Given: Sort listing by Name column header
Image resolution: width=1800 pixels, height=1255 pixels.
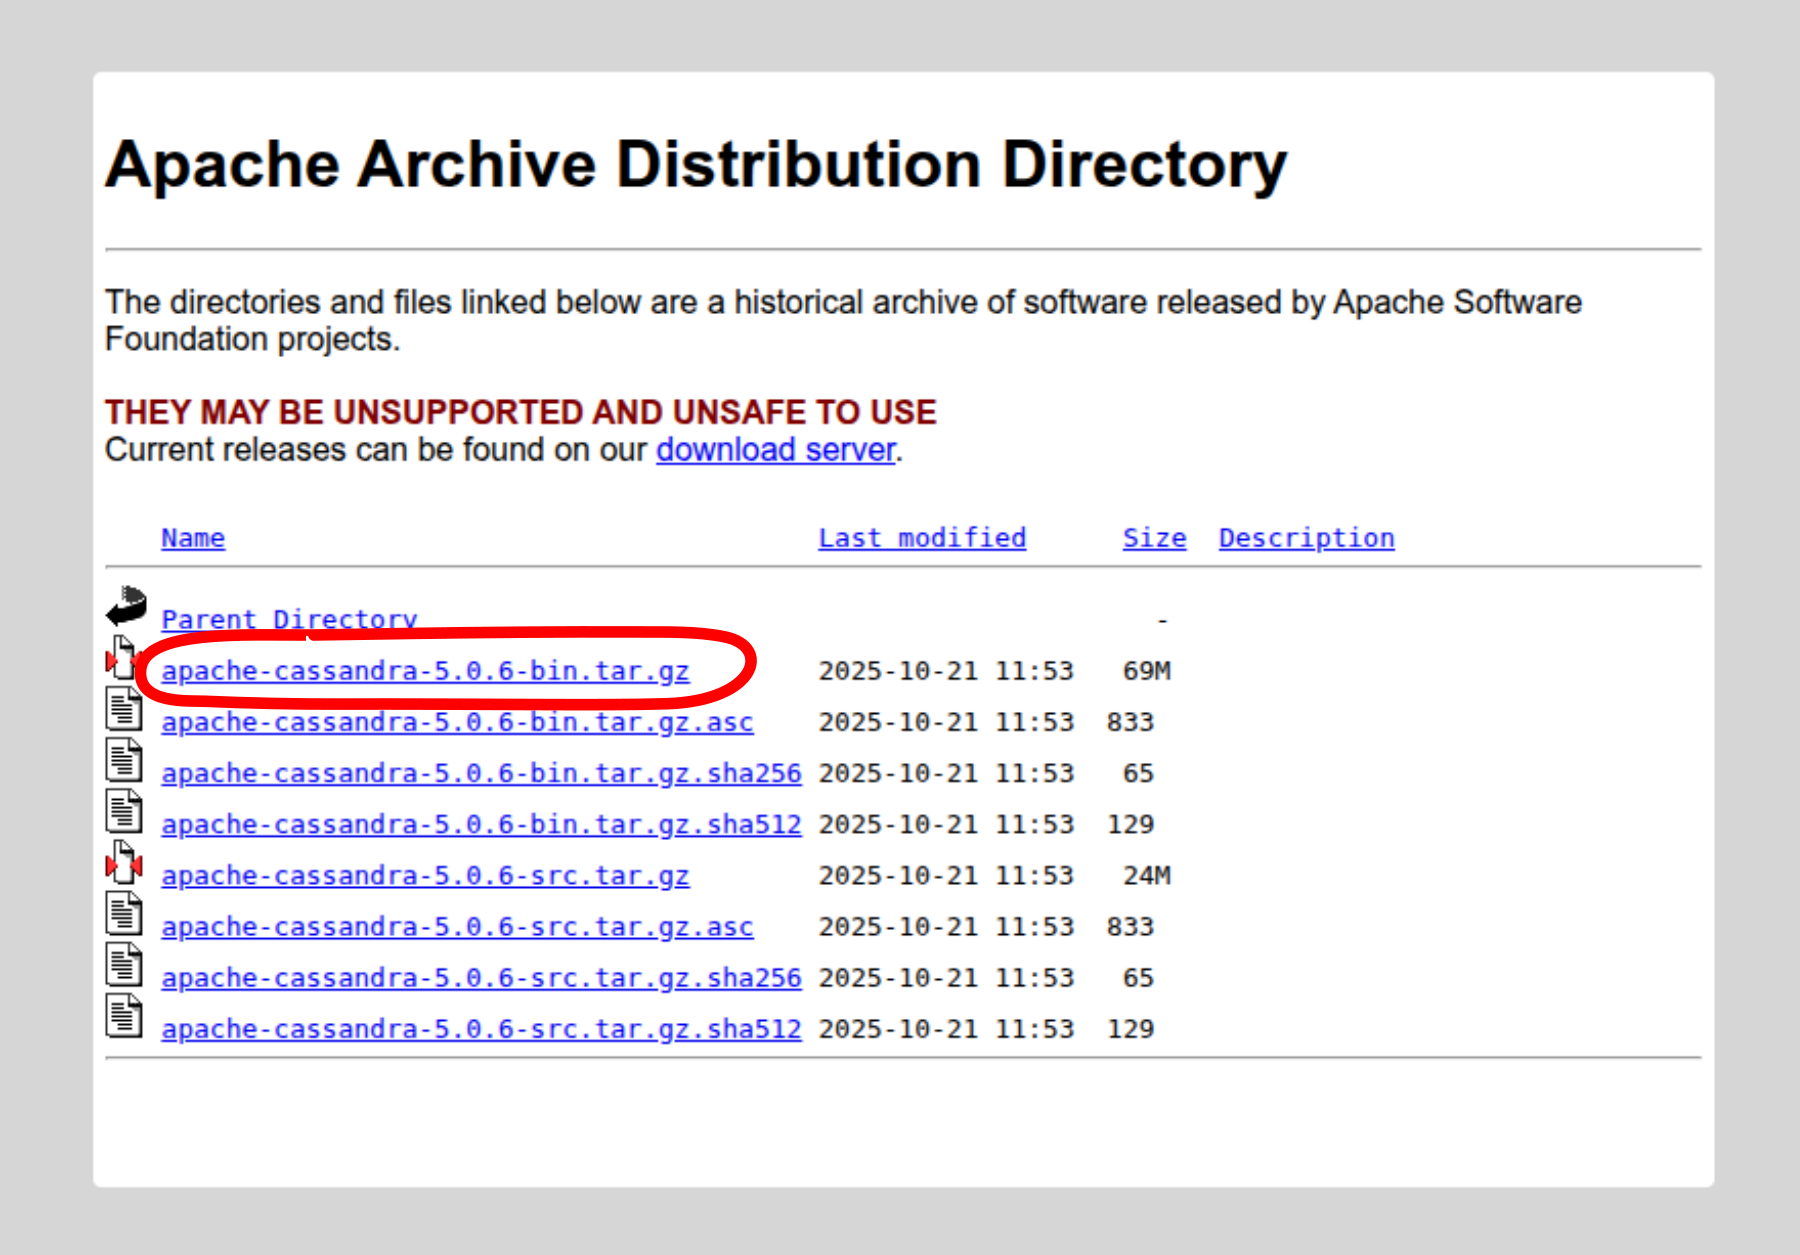Looking at the screenshot, I should [193, 538].
